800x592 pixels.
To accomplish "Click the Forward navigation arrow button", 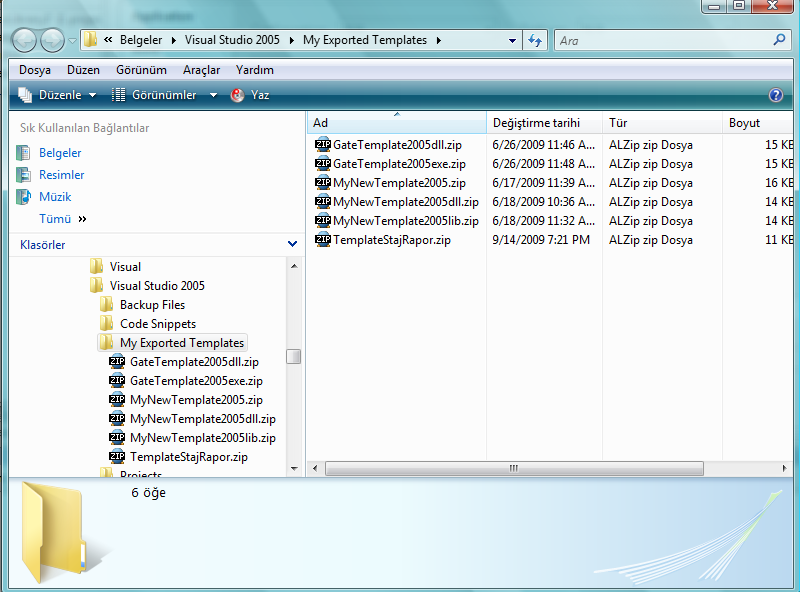I will (52, 41).
